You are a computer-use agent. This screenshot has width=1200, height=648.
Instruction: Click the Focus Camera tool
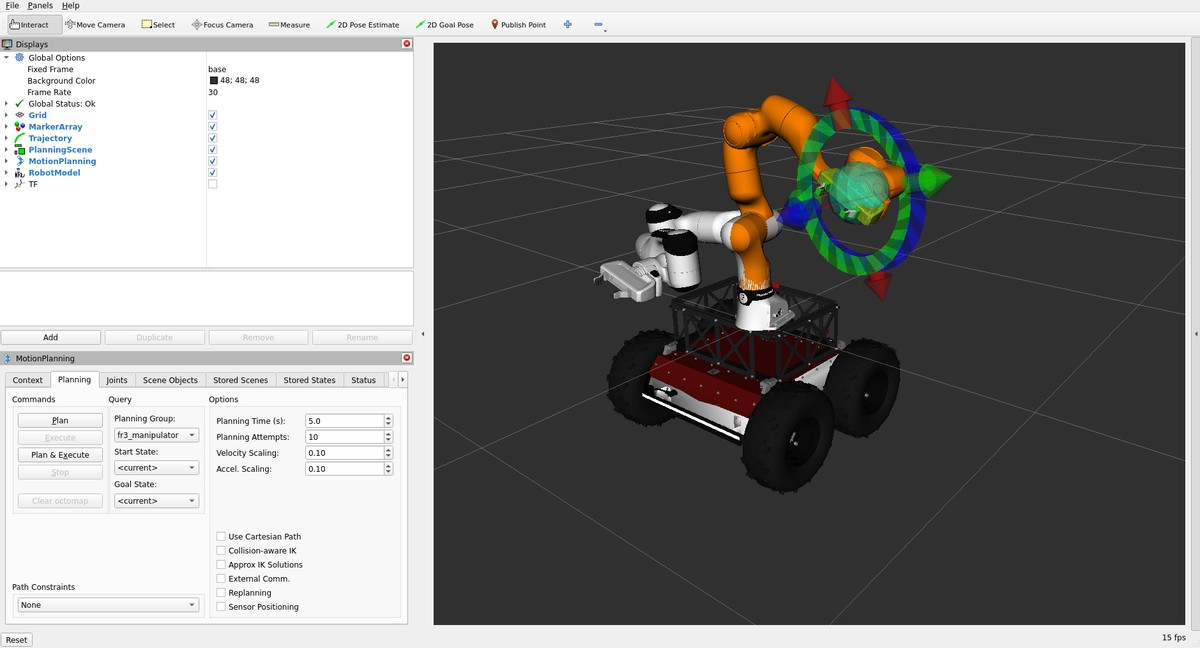coord(222,25)
